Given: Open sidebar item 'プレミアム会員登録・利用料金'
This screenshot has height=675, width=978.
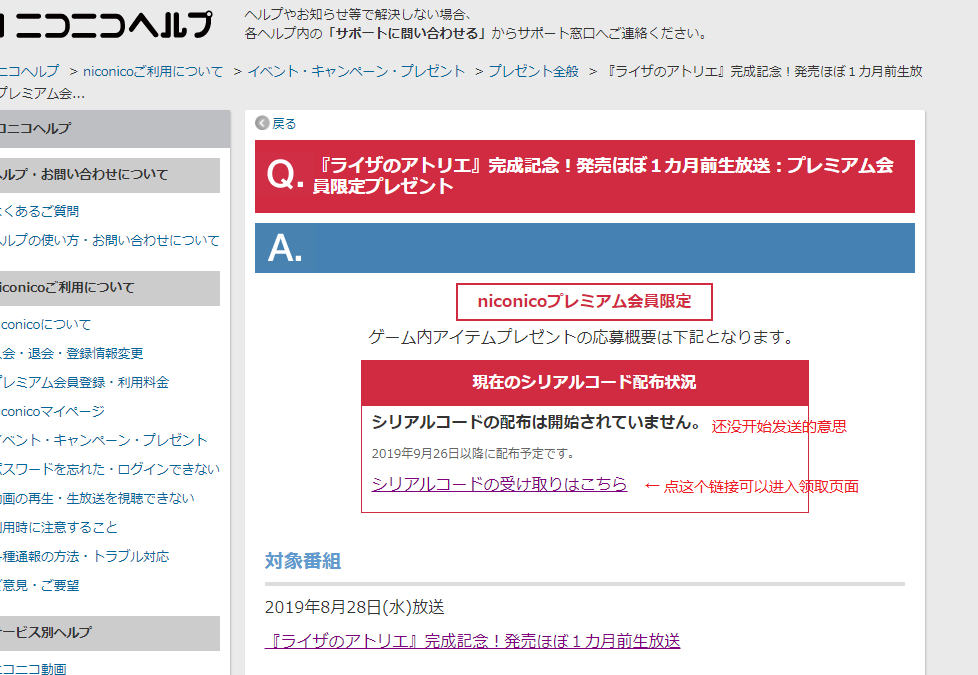Looking at the screenshot, I should pos(84,382).
